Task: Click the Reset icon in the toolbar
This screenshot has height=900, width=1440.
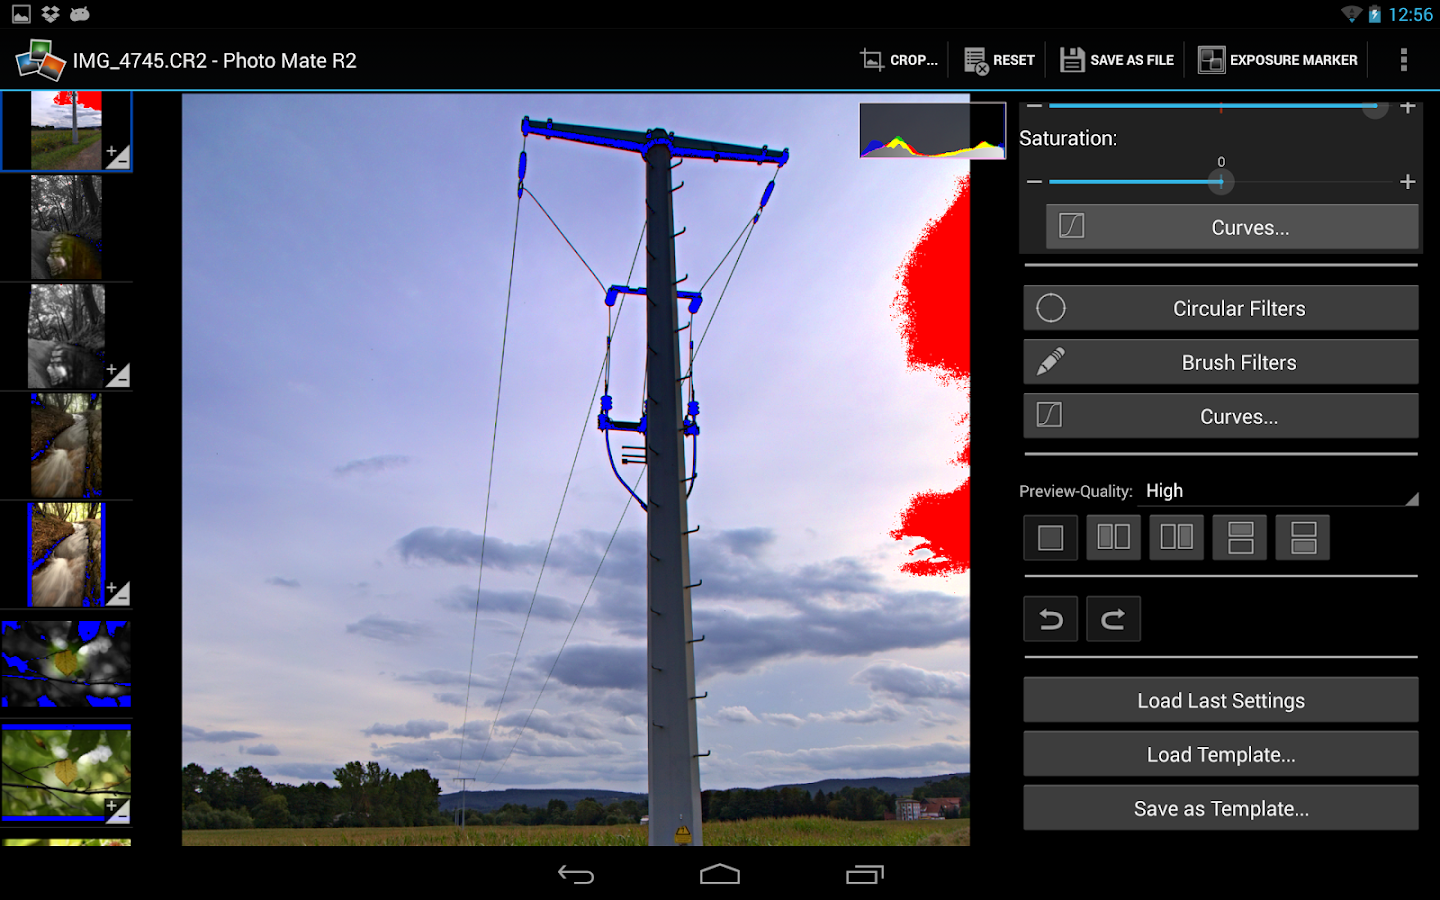Action: [997, 59]
